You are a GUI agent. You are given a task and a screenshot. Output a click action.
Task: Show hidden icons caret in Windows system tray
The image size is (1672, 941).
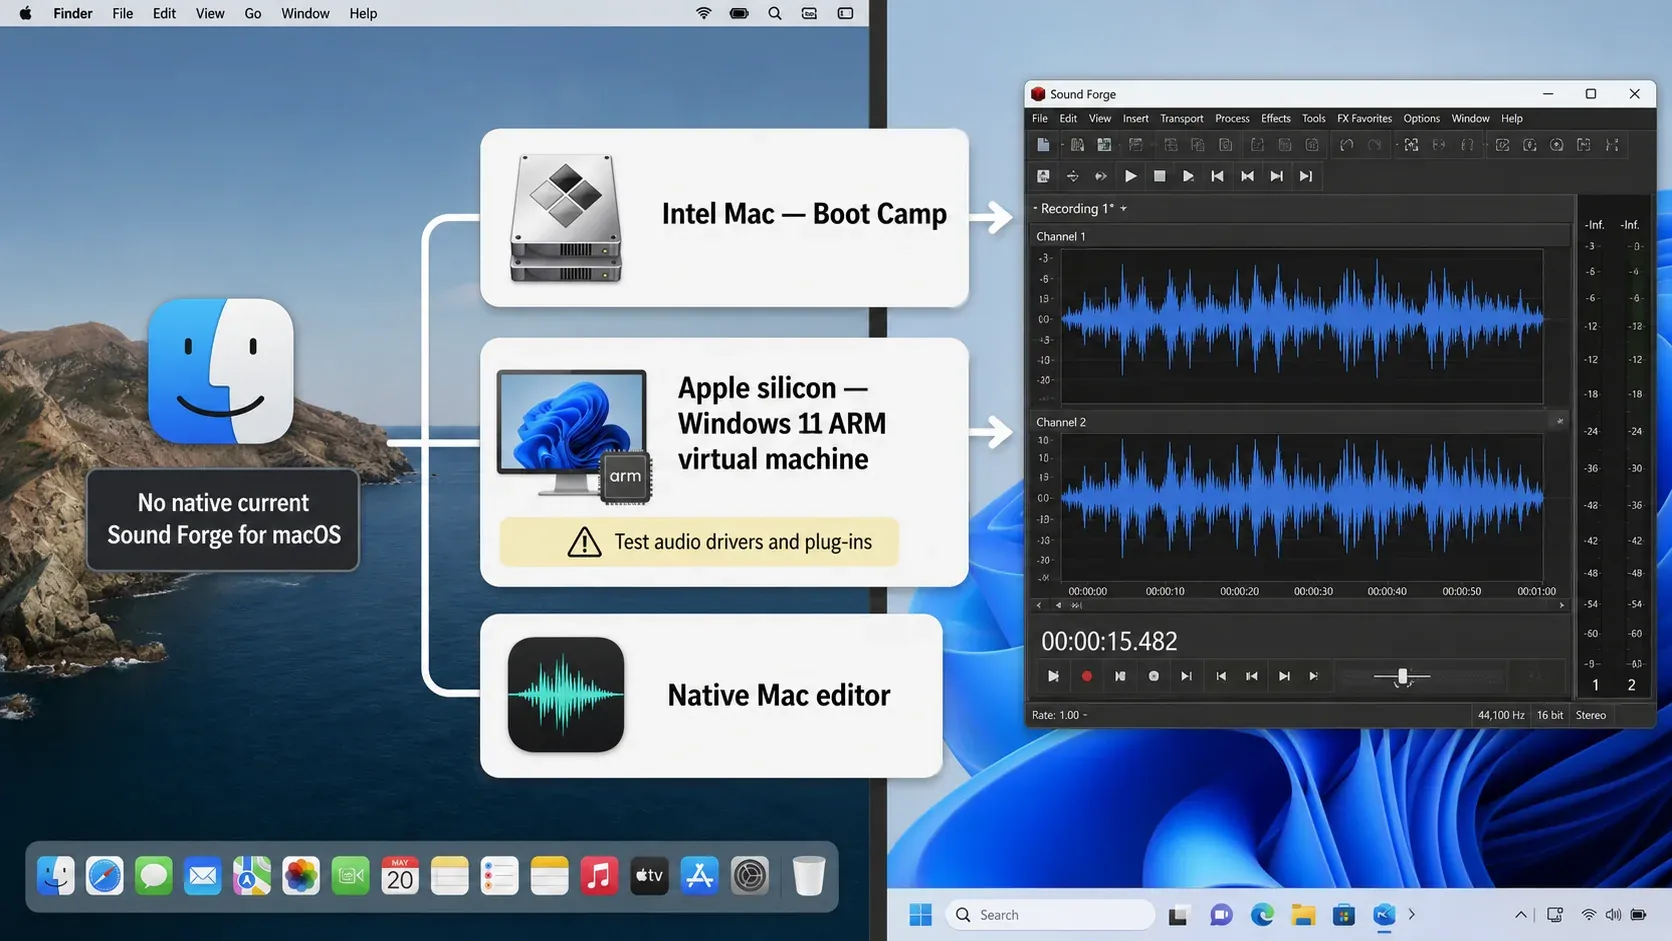1521,915
